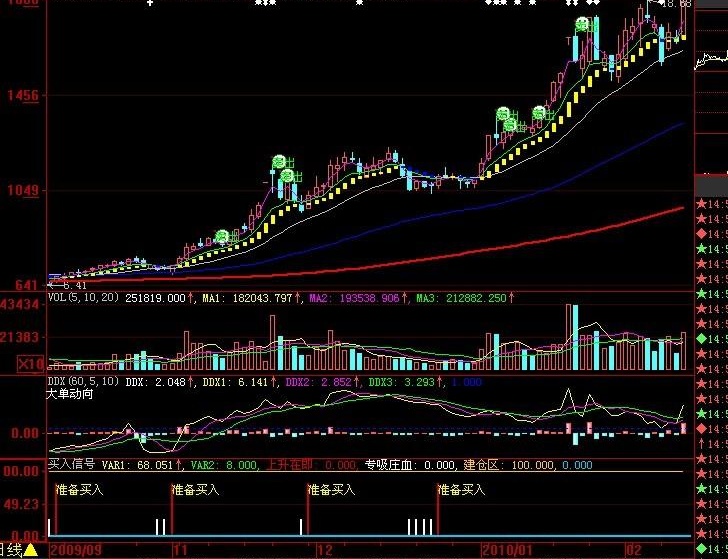Image resolution: width=728 pixels, height=559 pixels.
Task: Click the DDX: 2.048 value
Action: tap(156, 382)
